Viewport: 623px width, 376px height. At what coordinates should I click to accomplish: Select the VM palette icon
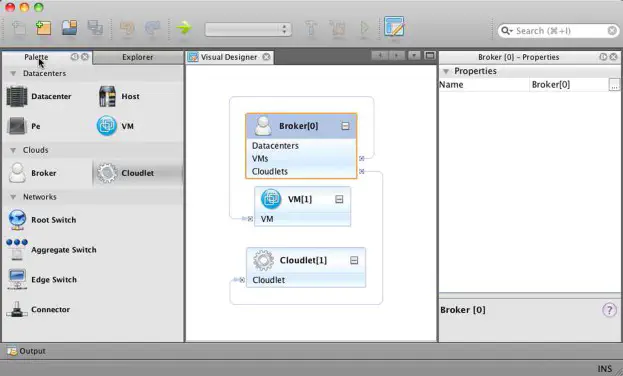pos(106,126)
